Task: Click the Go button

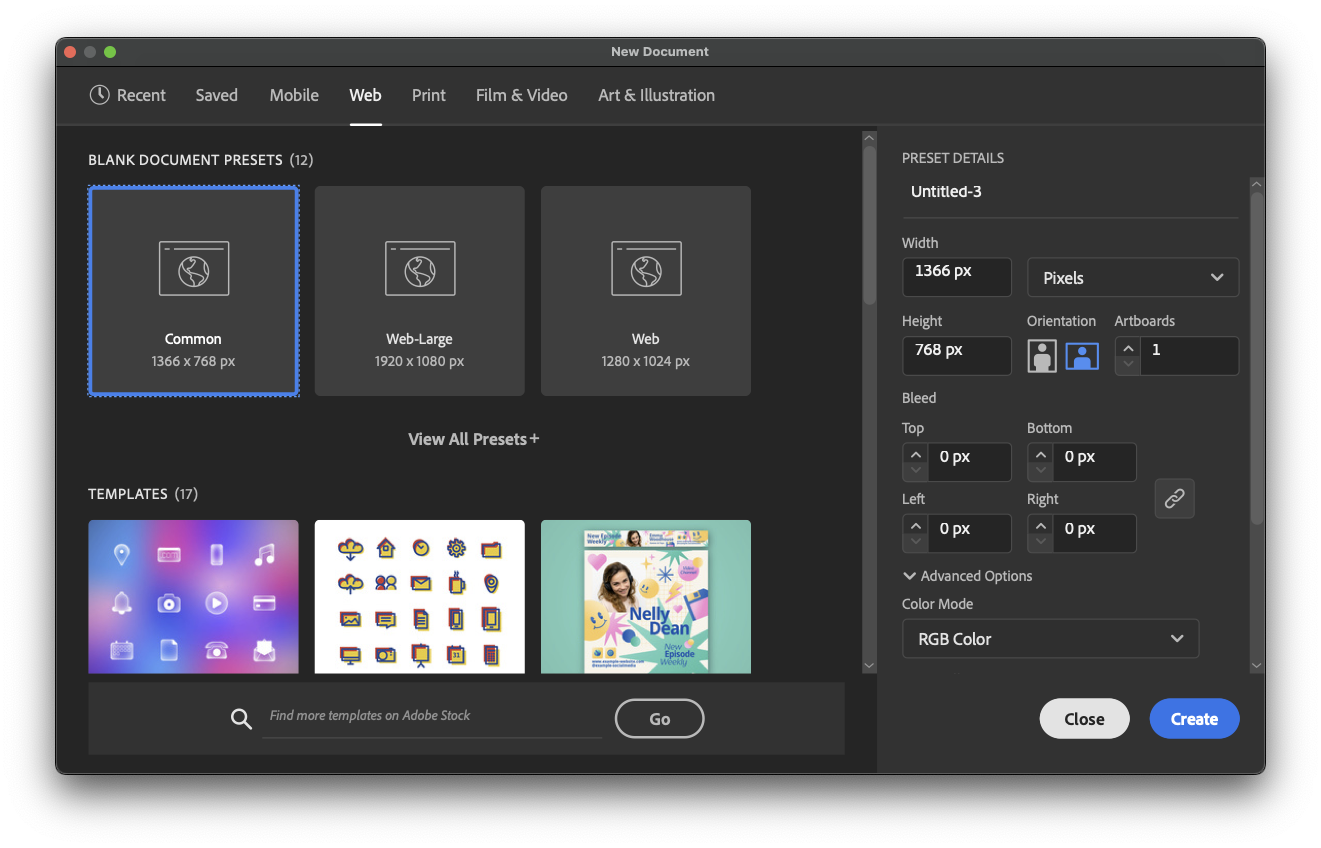Action: pos(659,719)
